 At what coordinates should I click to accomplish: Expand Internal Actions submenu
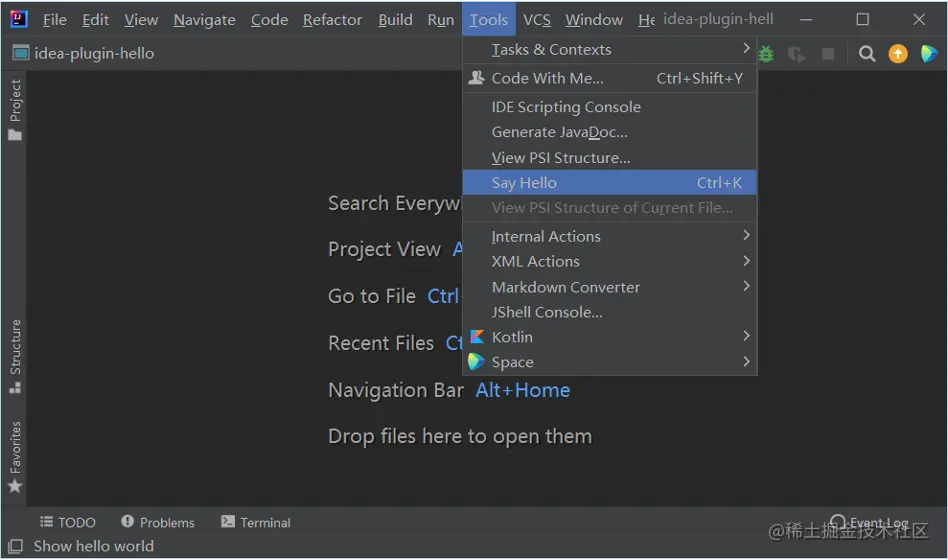(x=609, y=236)
